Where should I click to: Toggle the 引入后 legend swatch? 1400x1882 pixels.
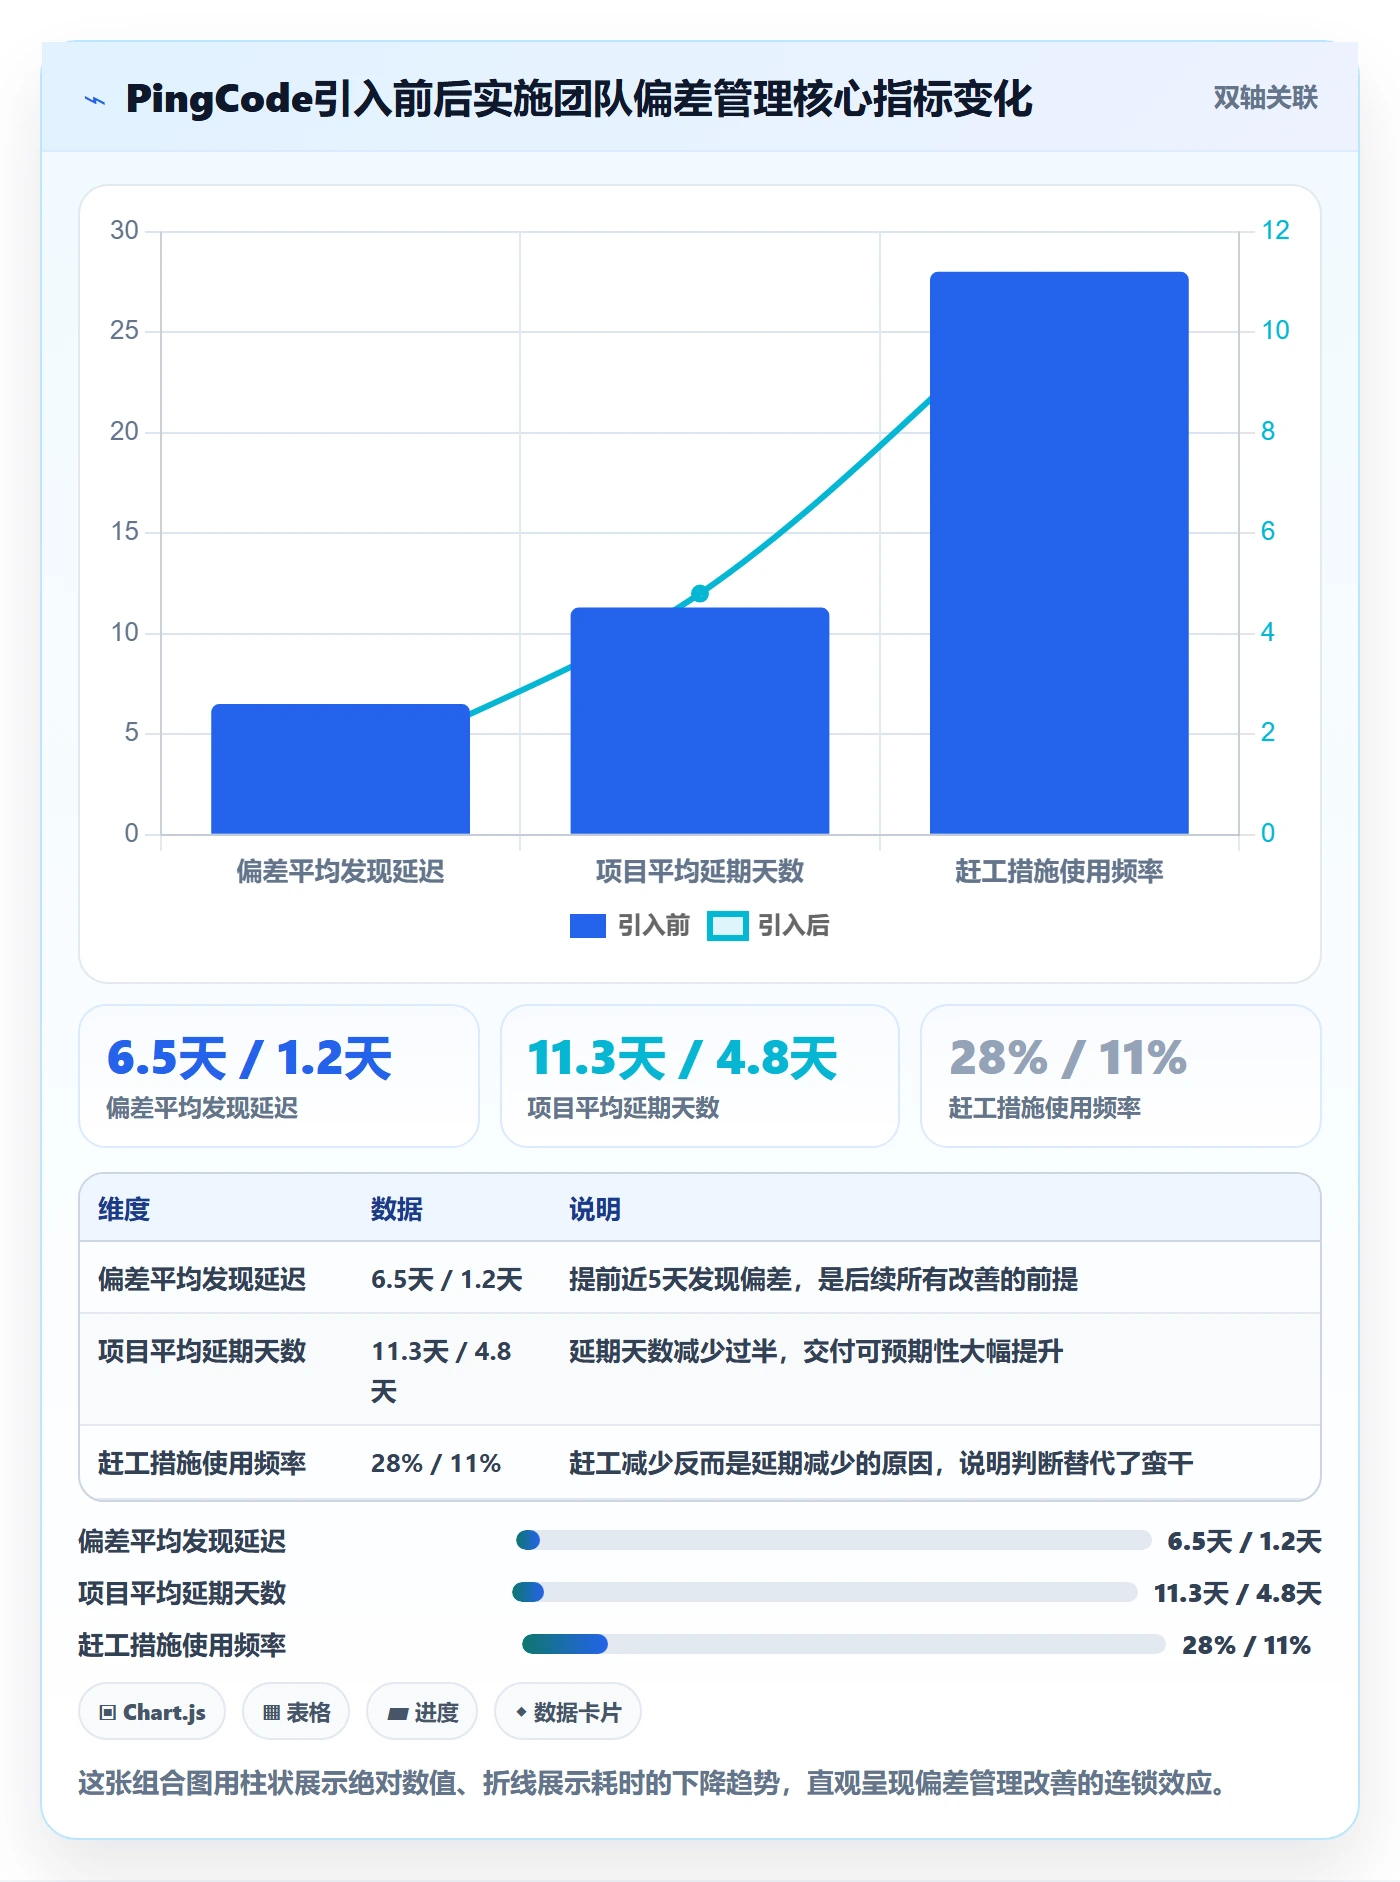(x=727, y=926)
